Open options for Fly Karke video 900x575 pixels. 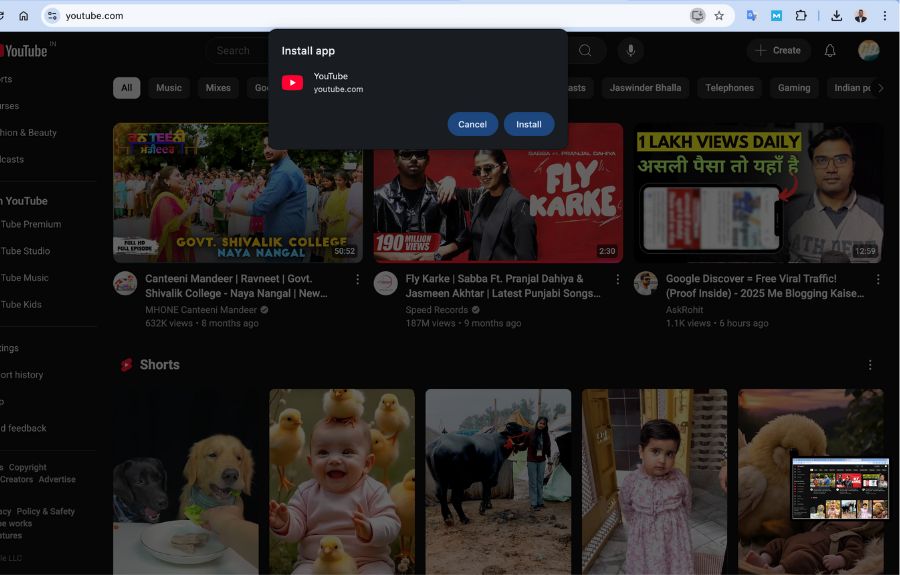pyautogui.click(x=618, y=279)
